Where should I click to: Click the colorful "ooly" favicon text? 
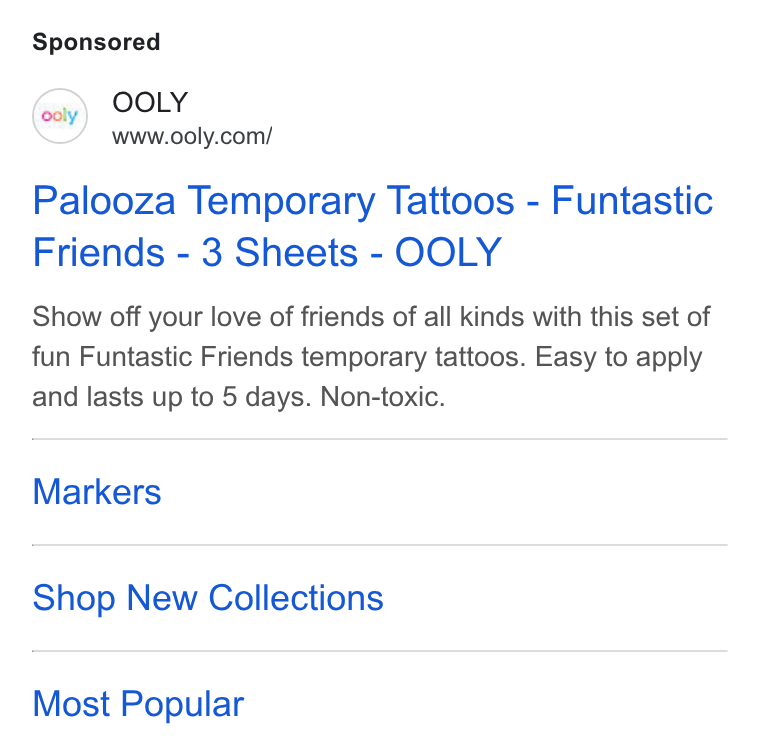60,116
